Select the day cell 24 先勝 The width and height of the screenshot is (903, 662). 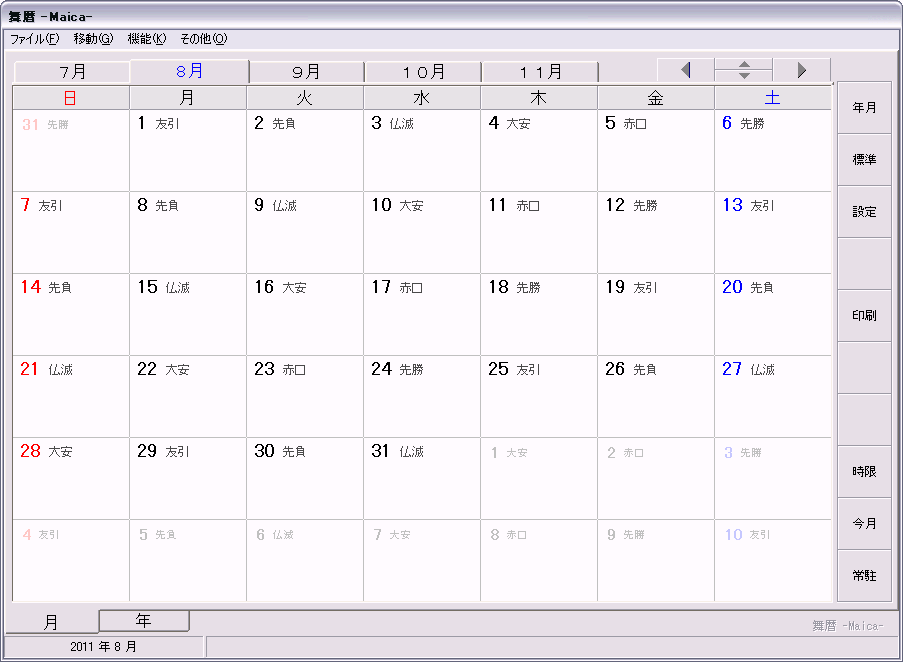point(422,397)
